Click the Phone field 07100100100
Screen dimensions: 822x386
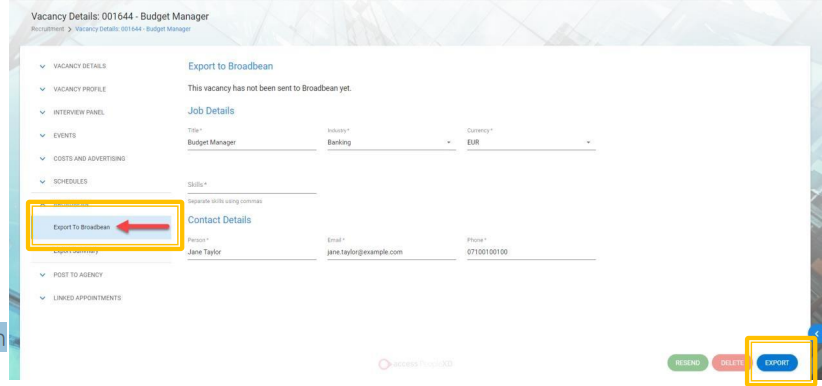531,252
